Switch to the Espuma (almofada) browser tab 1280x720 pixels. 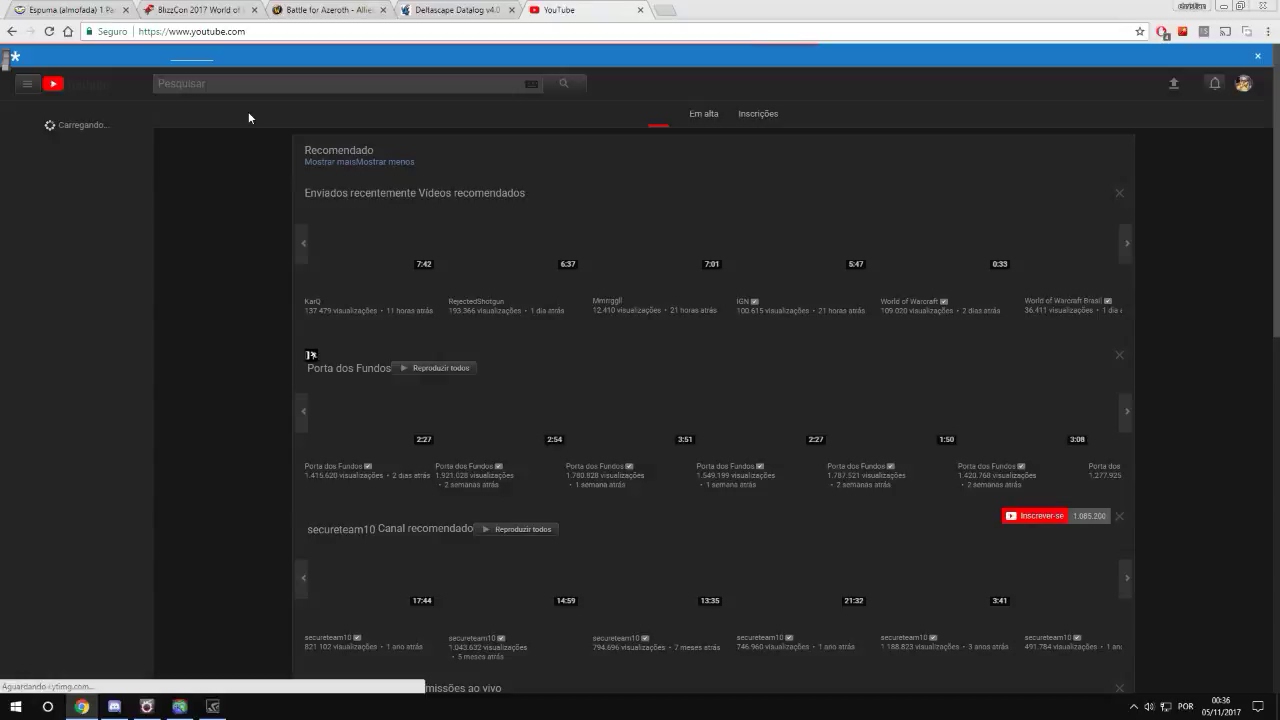click(68, 10)
